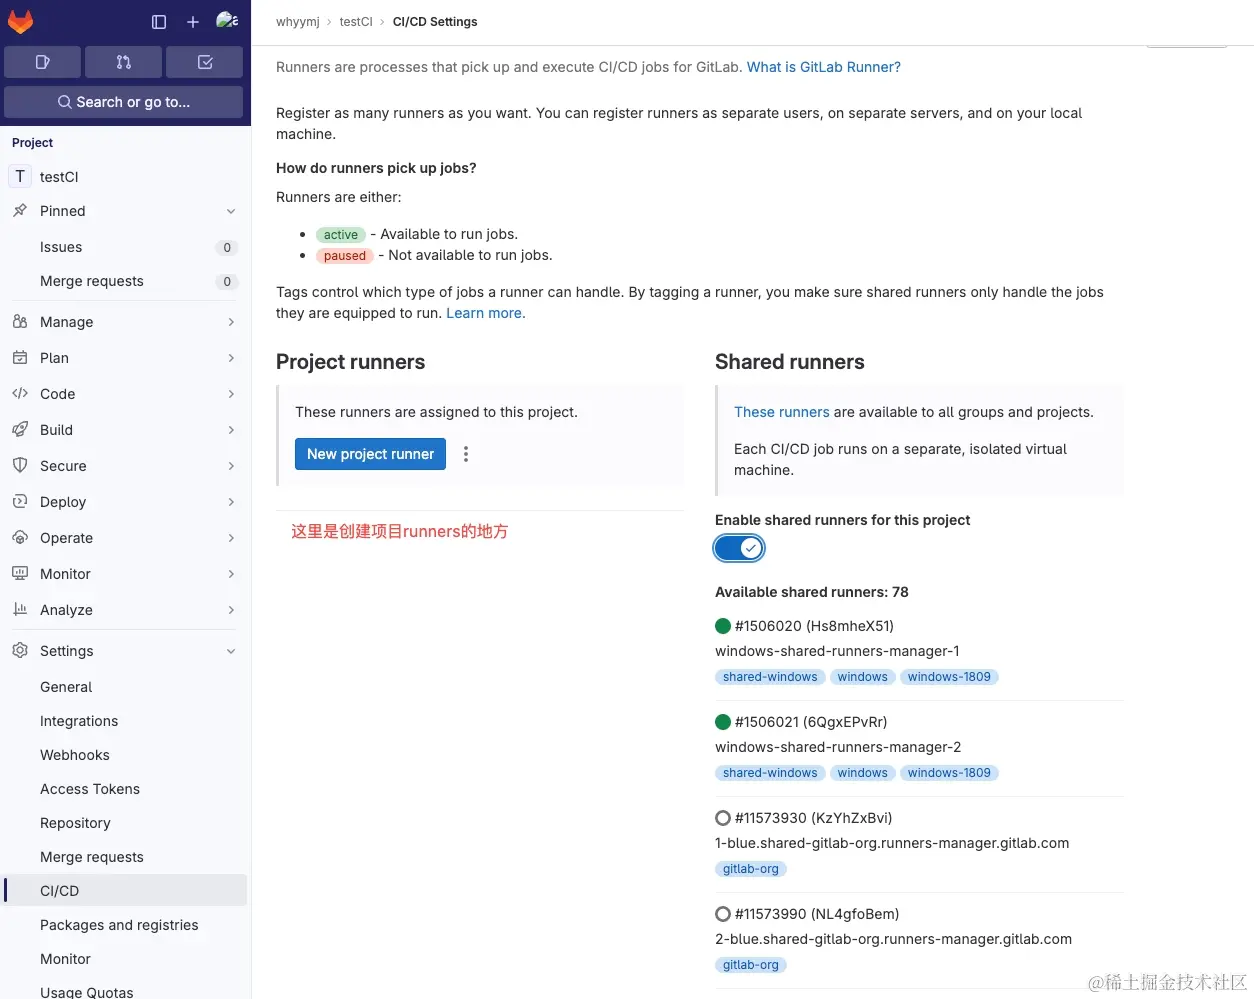Open the kebab menu beside New project runner

[466, 453]
